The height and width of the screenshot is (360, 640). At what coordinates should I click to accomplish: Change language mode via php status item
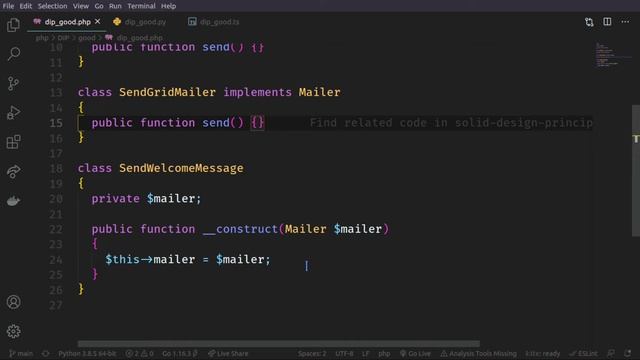384,353
